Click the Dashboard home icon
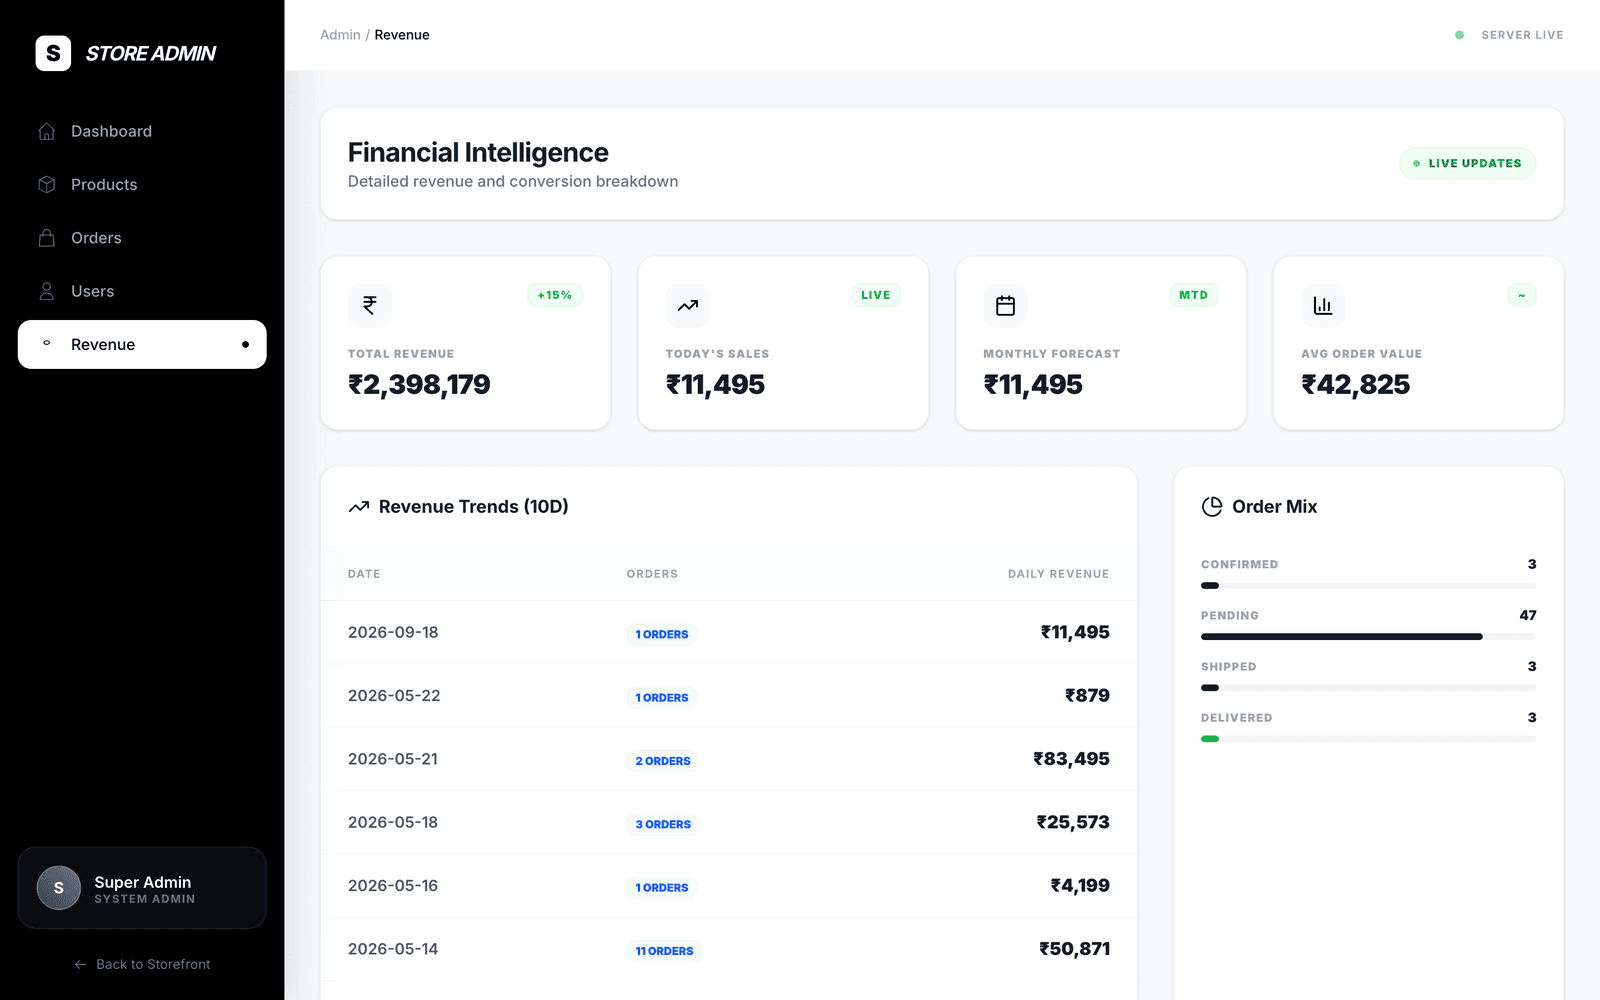The image size is (1600, 1000). 46,131
